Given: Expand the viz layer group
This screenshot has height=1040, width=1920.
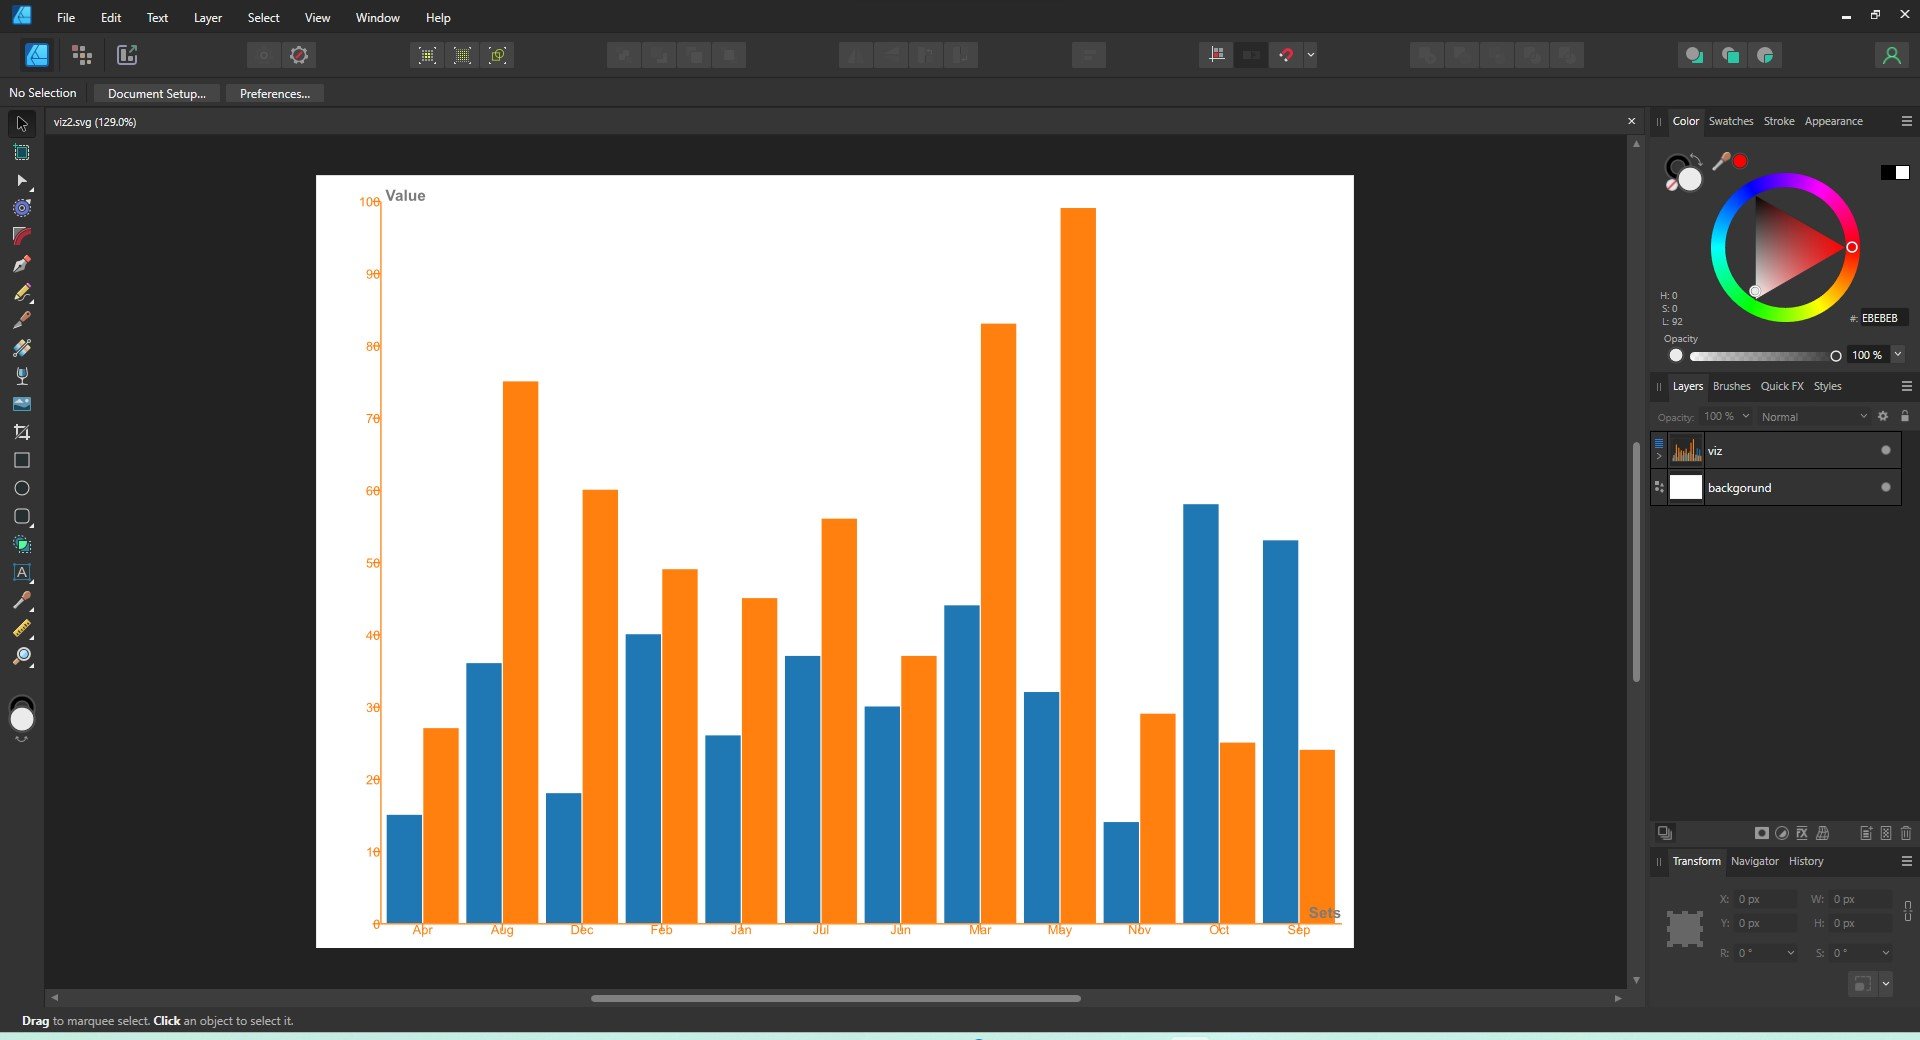Looking at the screenshot, I should pos(1659,457).
